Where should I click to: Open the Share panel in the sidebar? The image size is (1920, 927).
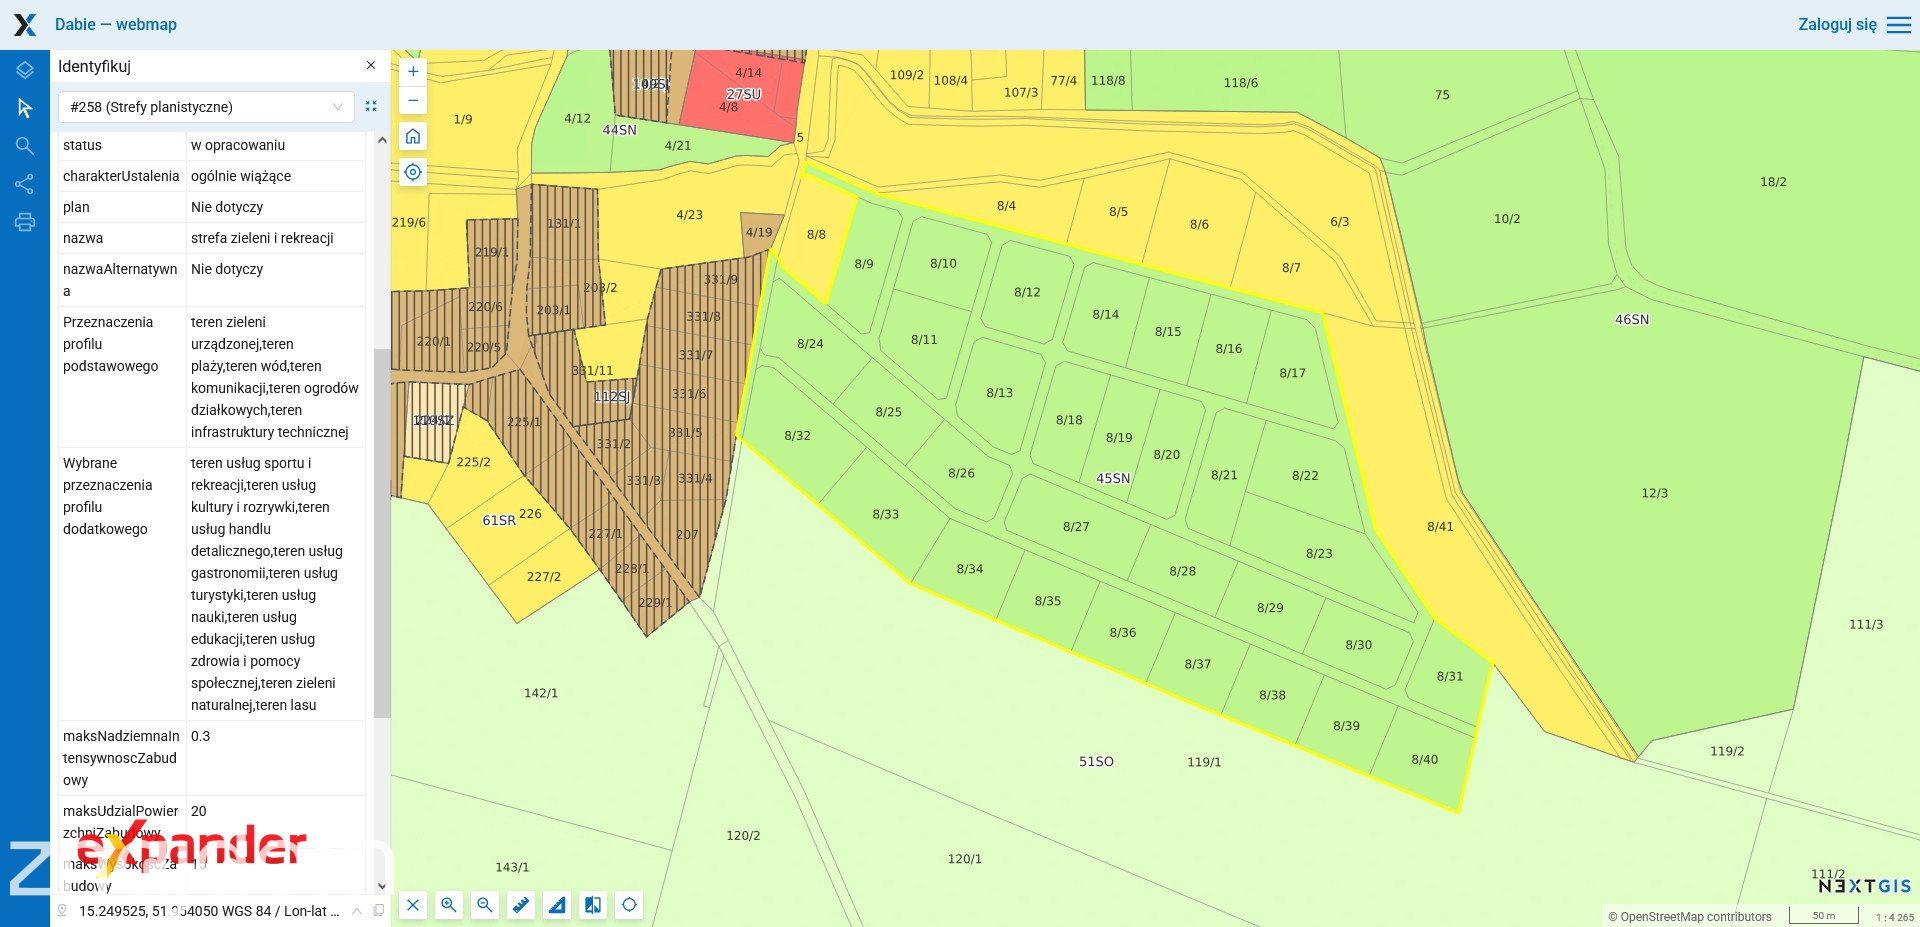[x=25, y=184]
